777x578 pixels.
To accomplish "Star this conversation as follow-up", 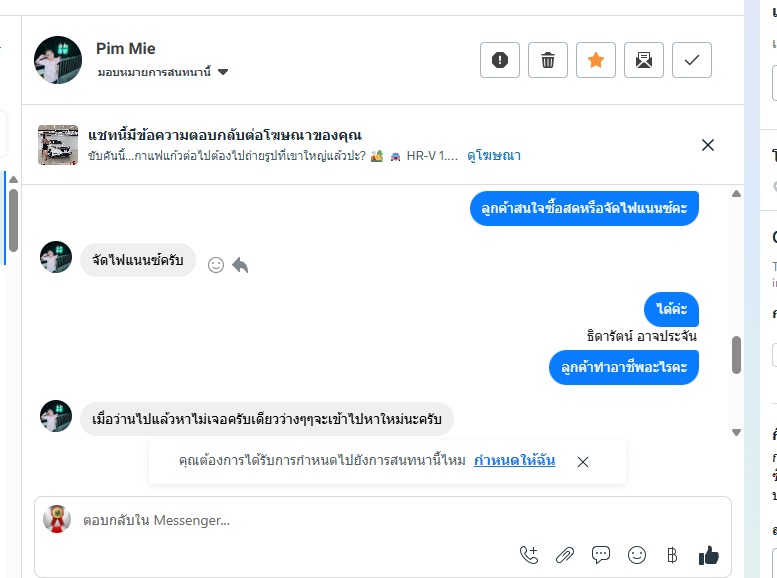I will tap(596, 60).
